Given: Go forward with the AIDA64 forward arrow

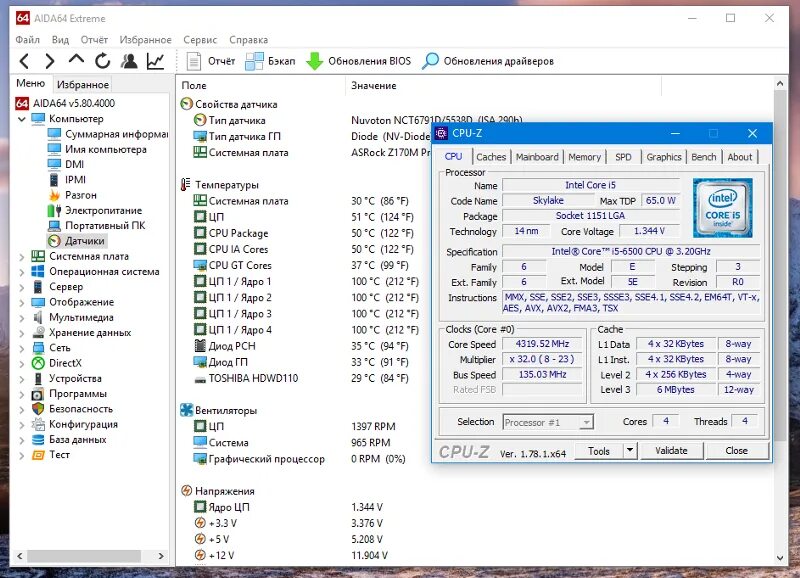Looking at the screenshot, I should click(x=49, y=61).
